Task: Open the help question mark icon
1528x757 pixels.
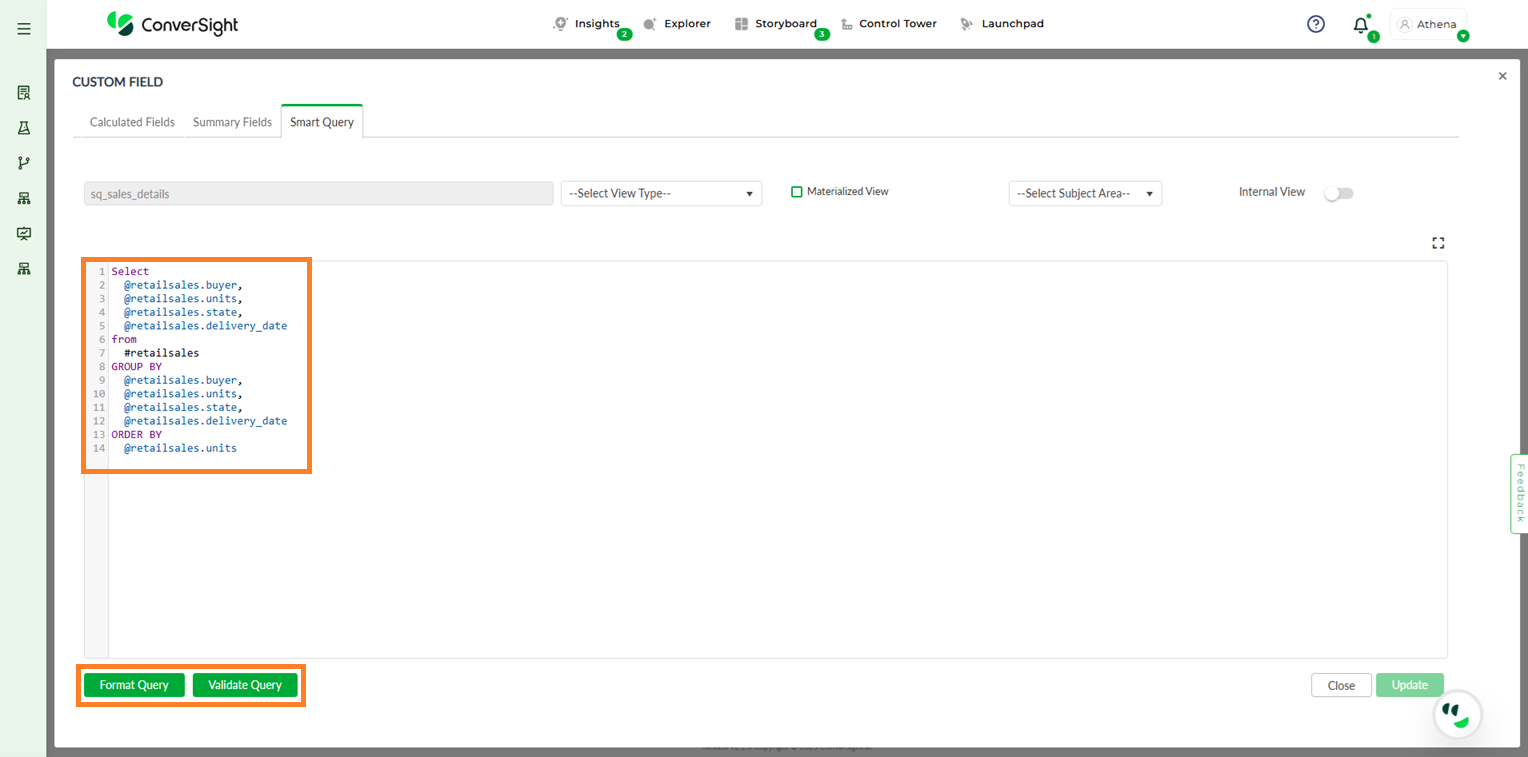Action: (x=1316, y=24)
